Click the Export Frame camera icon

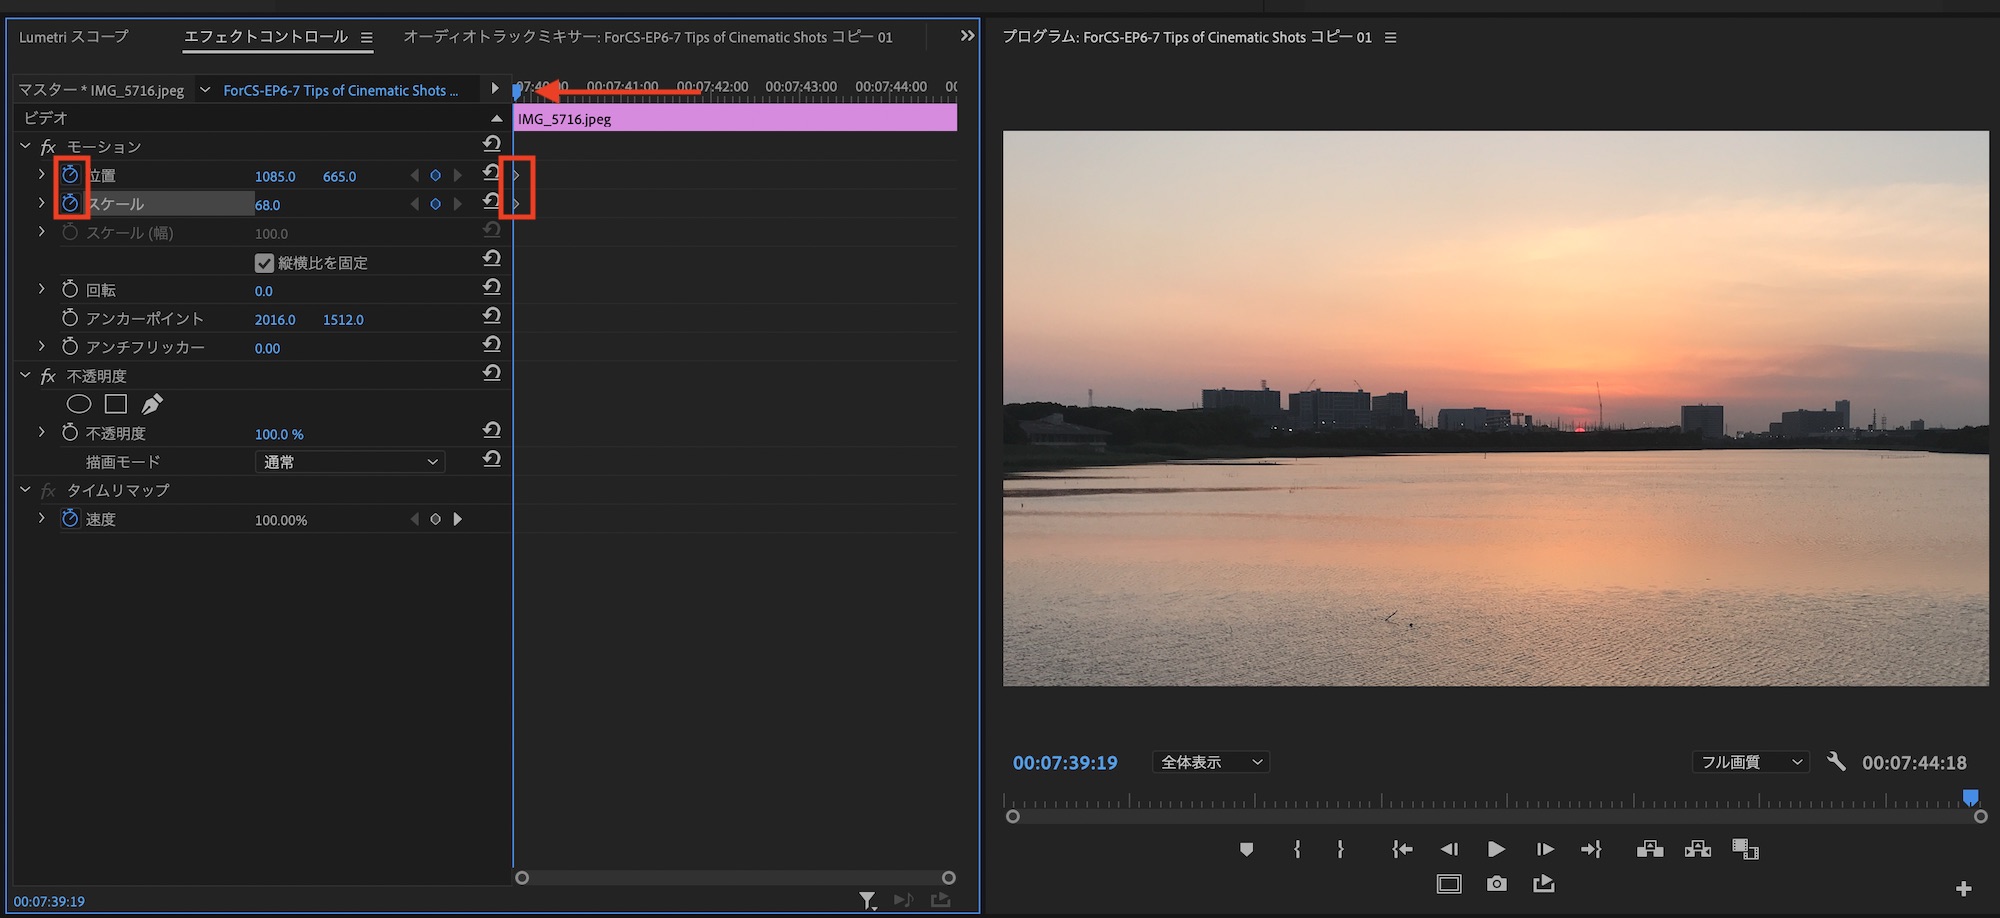click(1496, 884)
